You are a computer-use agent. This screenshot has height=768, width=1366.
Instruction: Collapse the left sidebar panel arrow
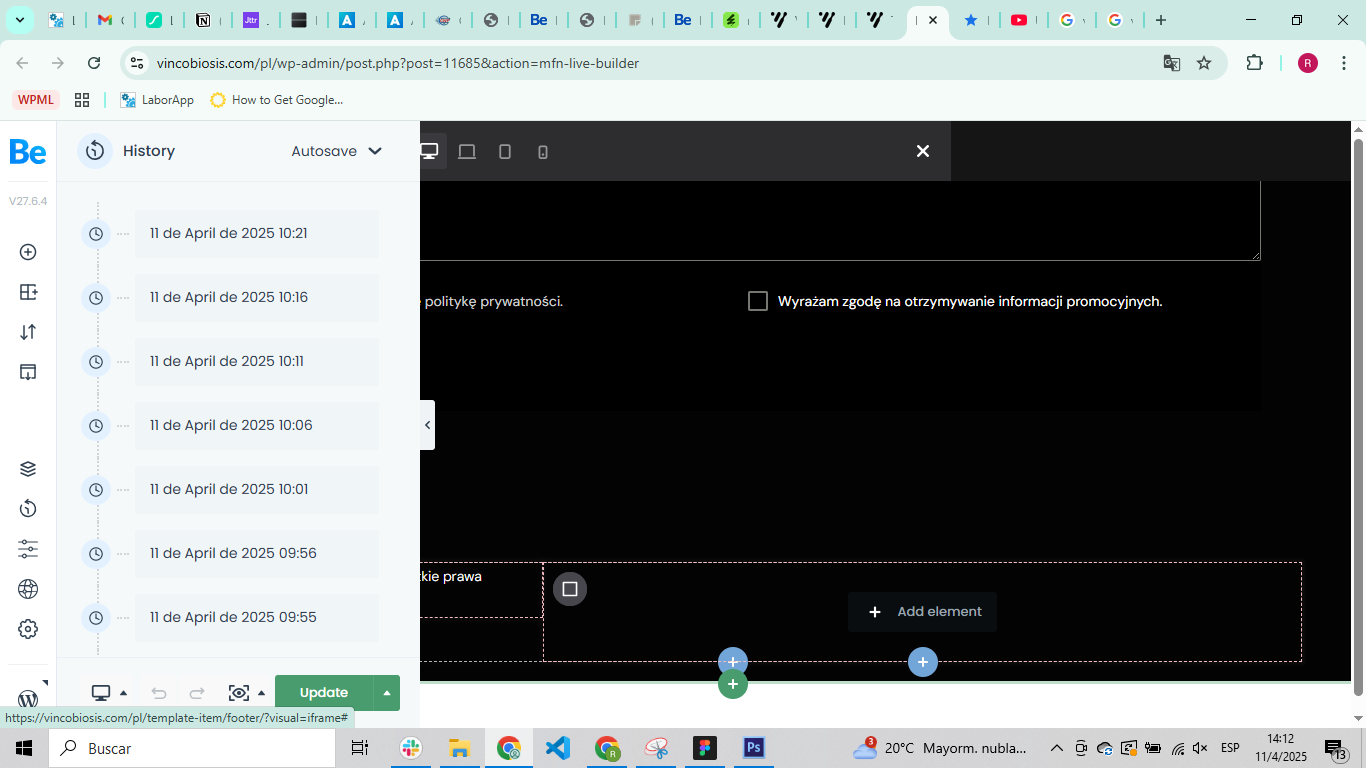427,425
